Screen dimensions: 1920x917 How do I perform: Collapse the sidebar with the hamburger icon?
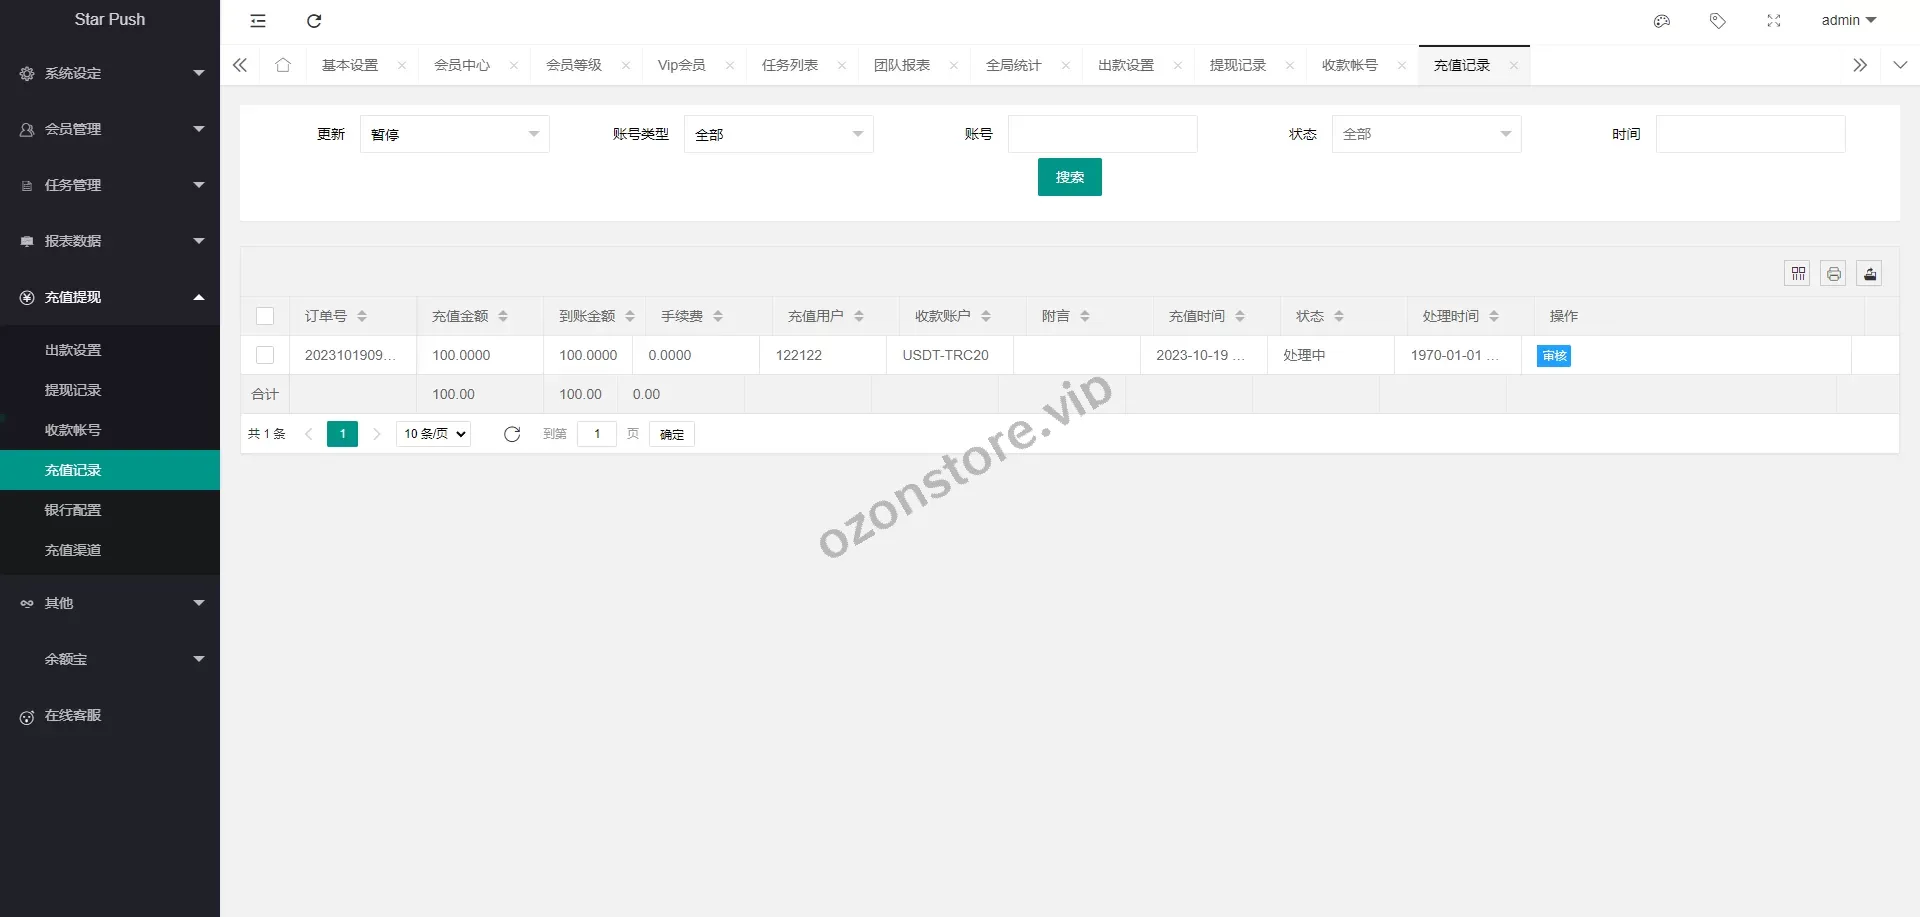tap(257, 21)
